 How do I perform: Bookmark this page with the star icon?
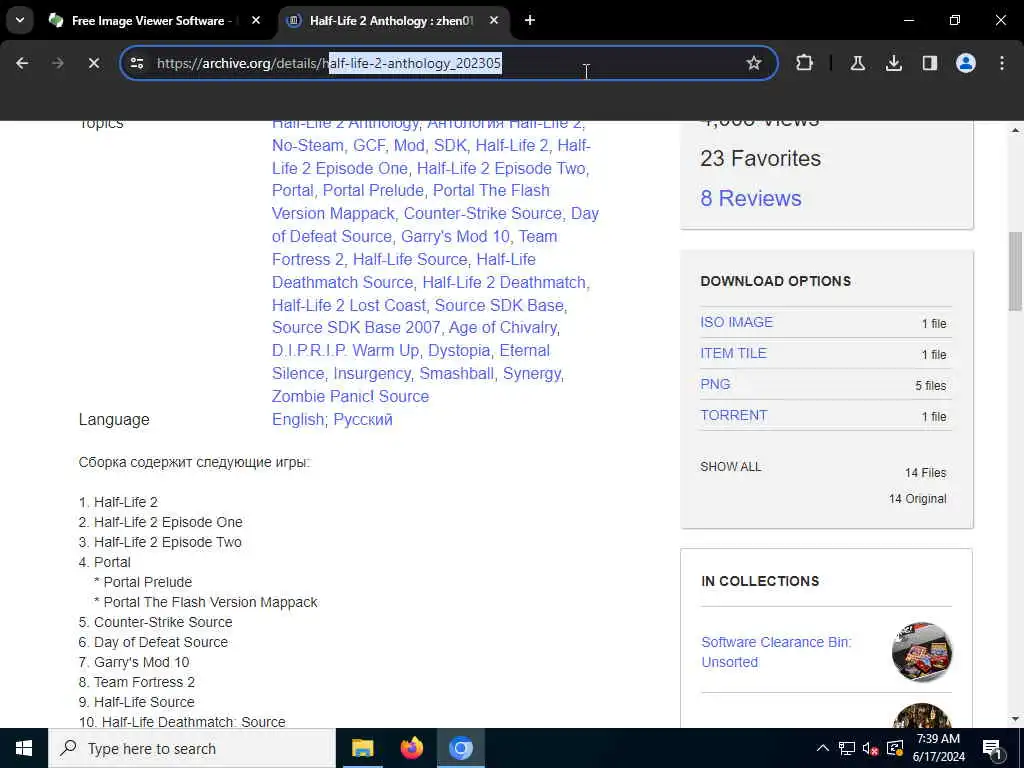(x=754, y=63)
